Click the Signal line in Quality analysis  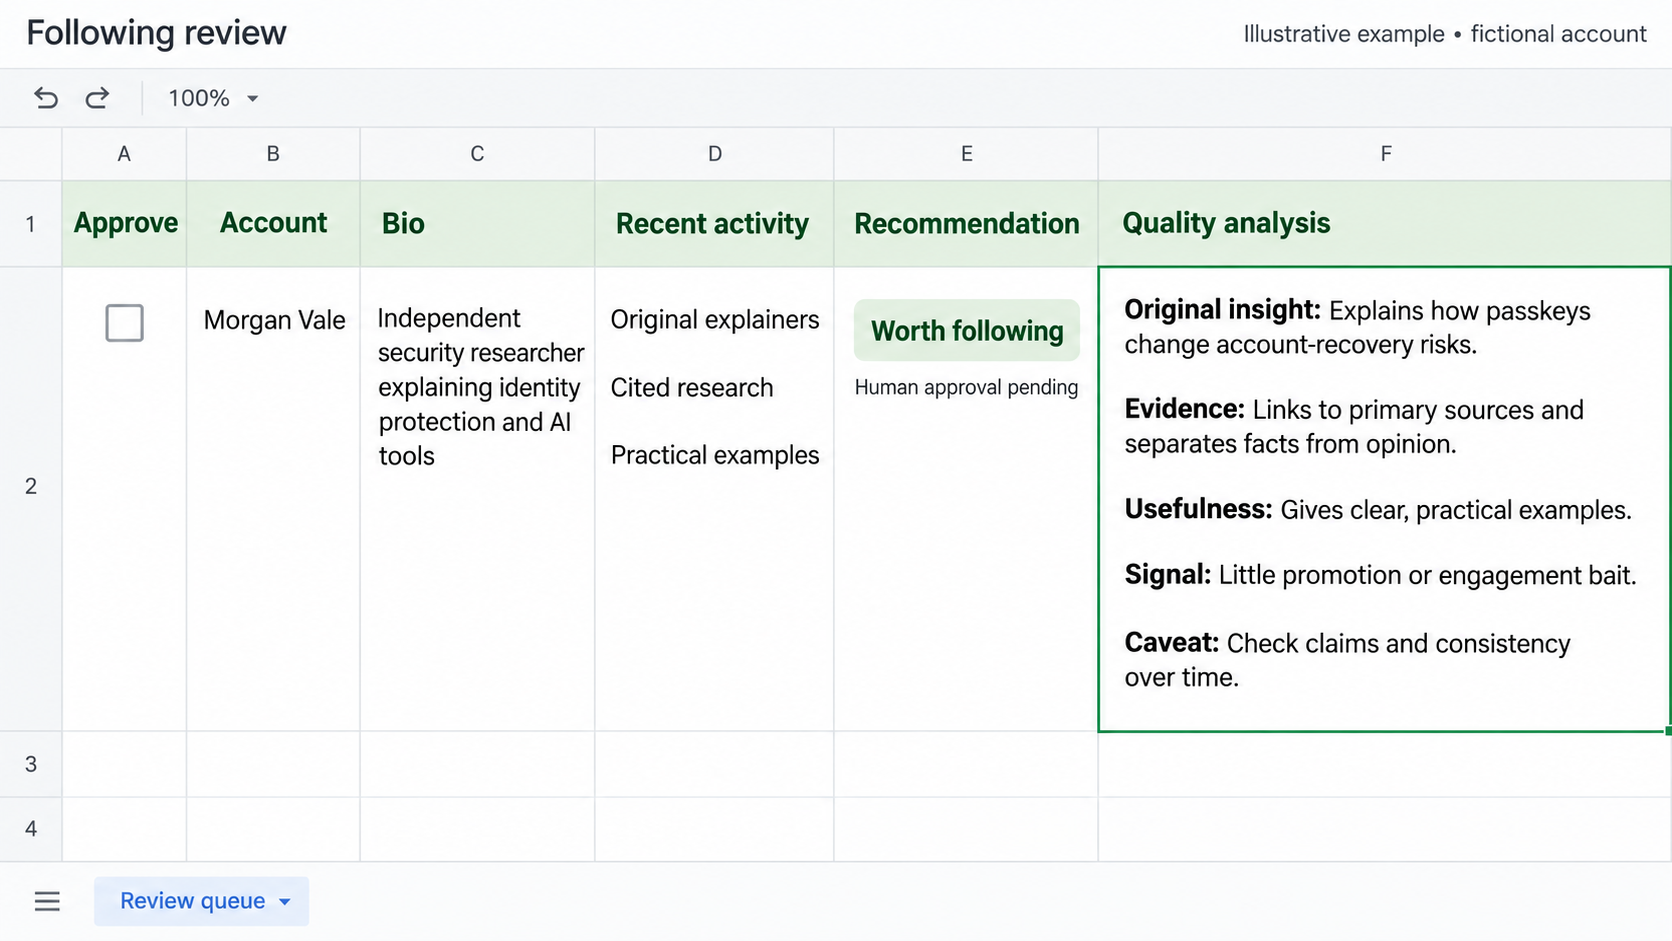click(x=1380, y=575)
